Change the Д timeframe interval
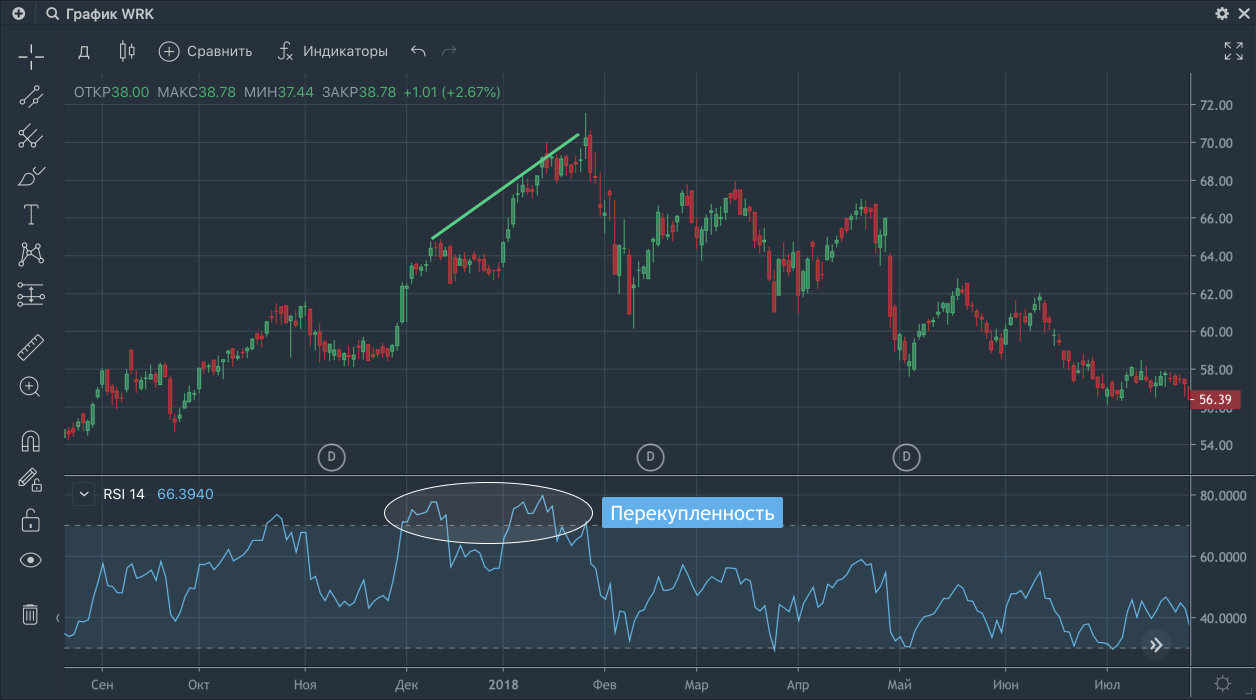This screenshot has width=1256, height=700. [x=84, y=51]
